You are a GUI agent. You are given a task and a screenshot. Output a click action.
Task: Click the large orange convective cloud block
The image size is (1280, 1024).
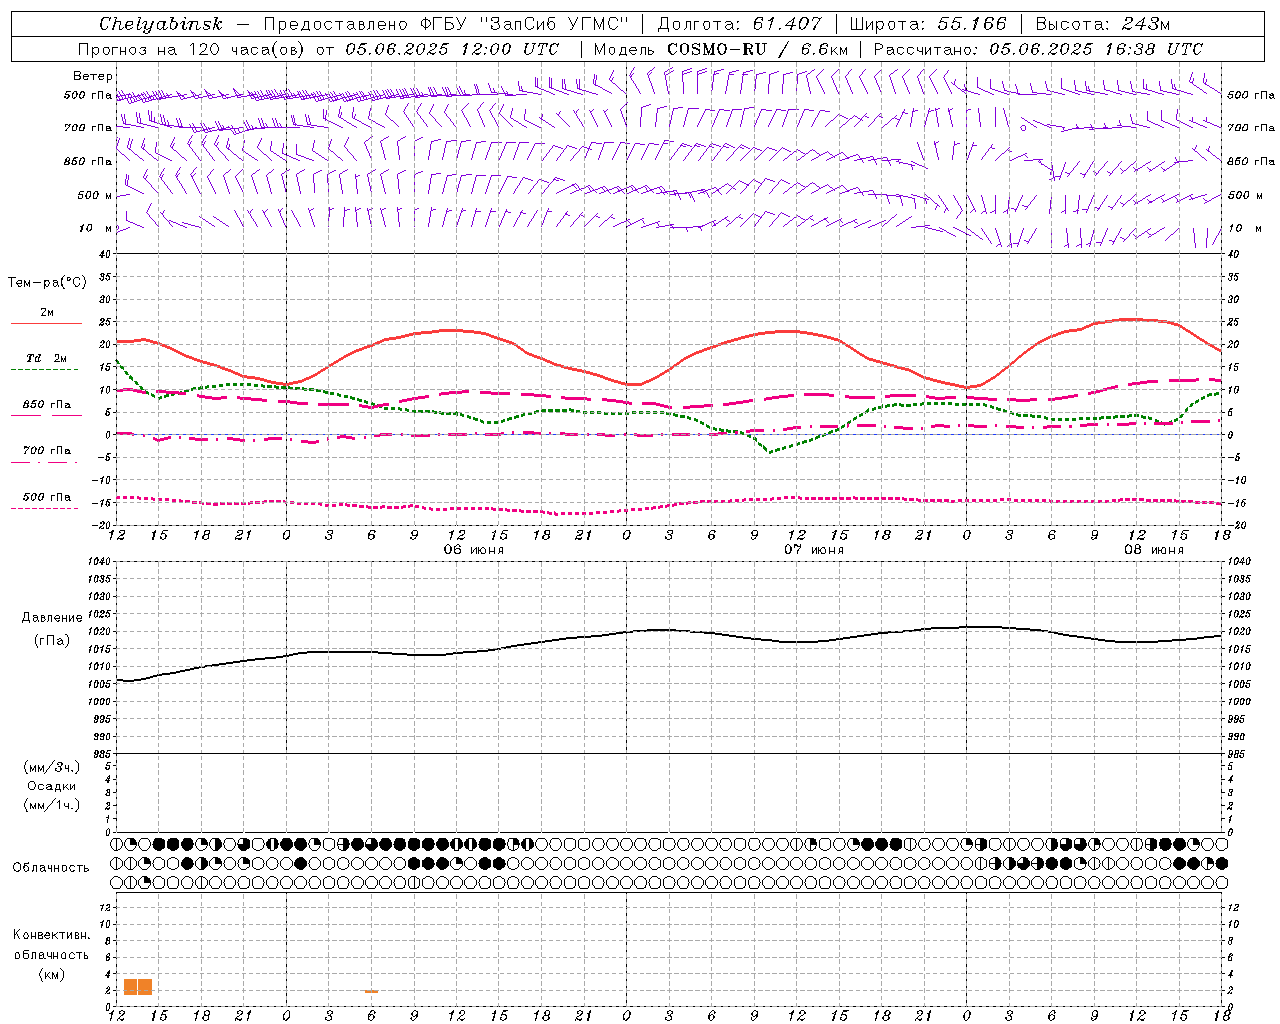point(138,987)
